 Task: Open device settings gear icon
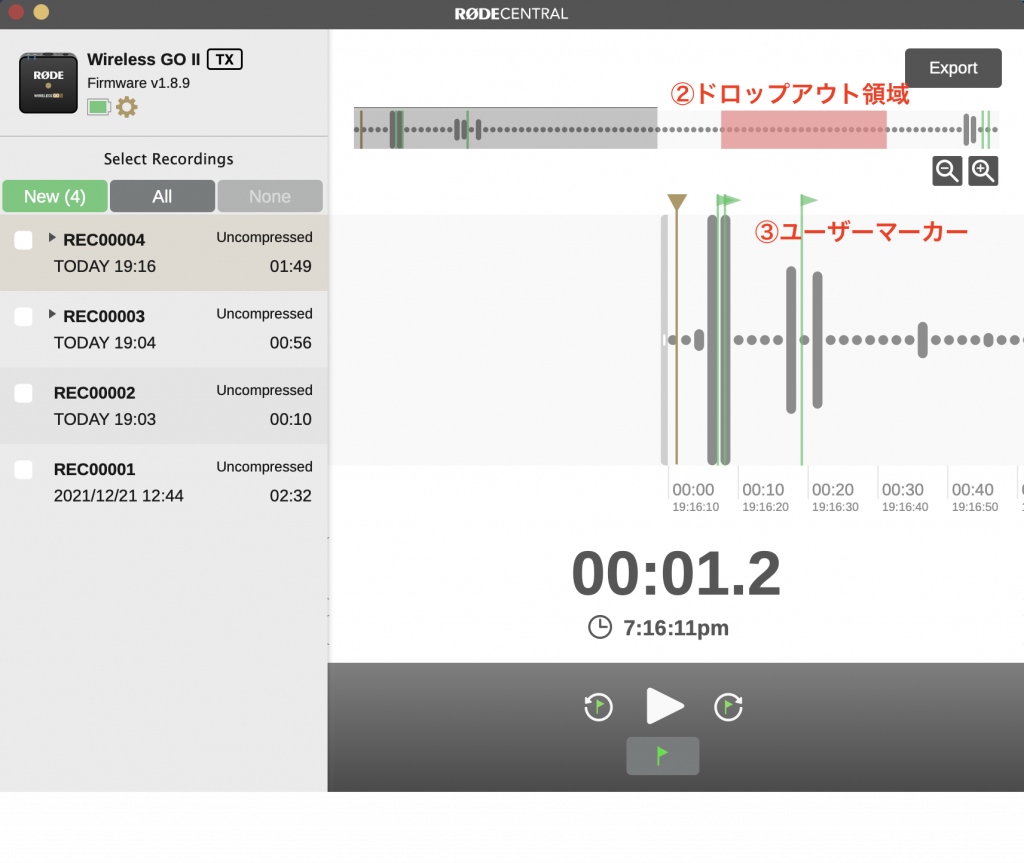tap(127, 106)
